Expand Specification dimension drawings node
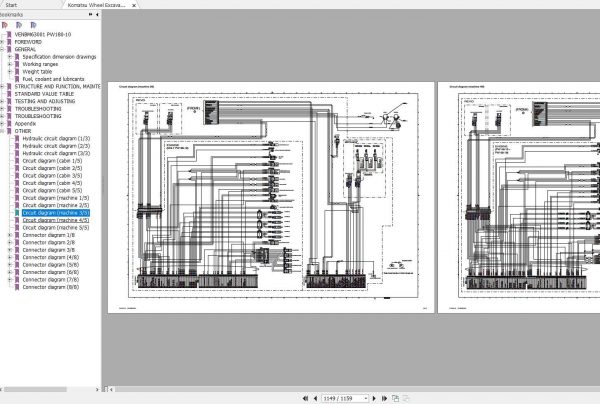This screenshot has height=404, width=600. pyautogui.click(x=10, y=57)
